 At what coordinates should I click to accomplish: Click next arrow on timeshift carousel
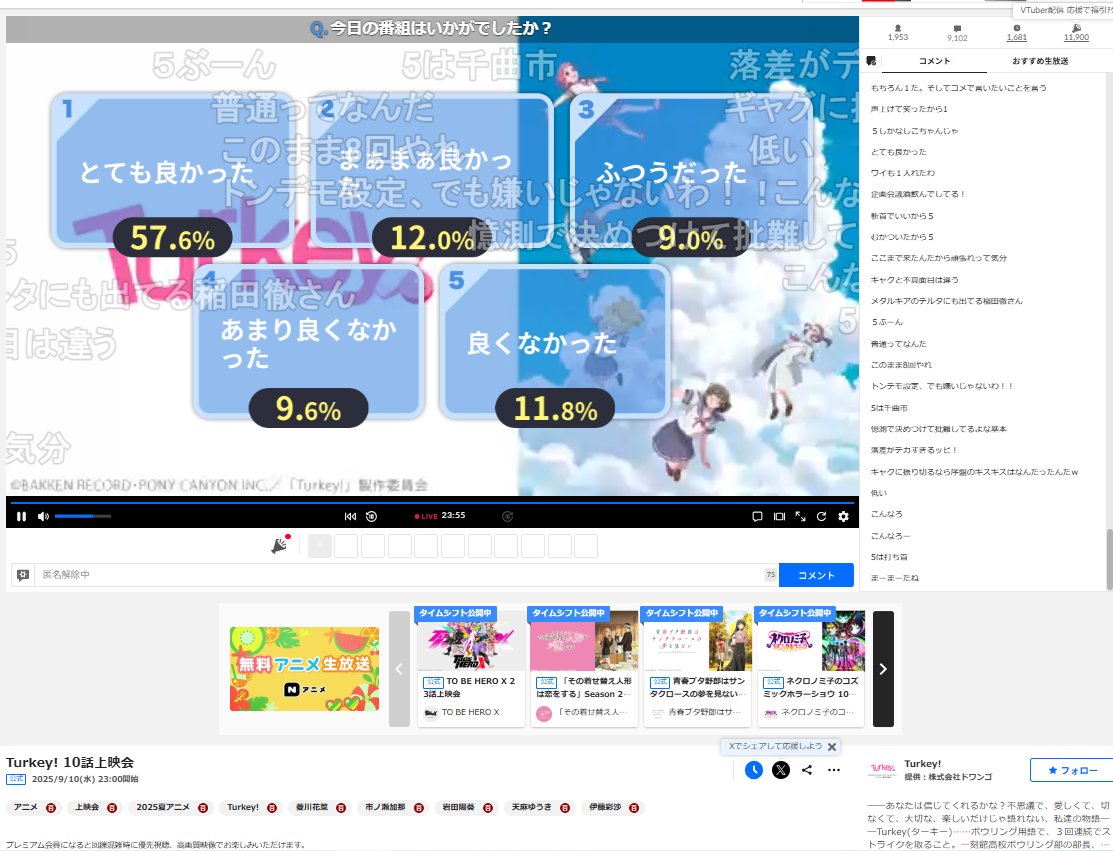click(x=883, y=669)
